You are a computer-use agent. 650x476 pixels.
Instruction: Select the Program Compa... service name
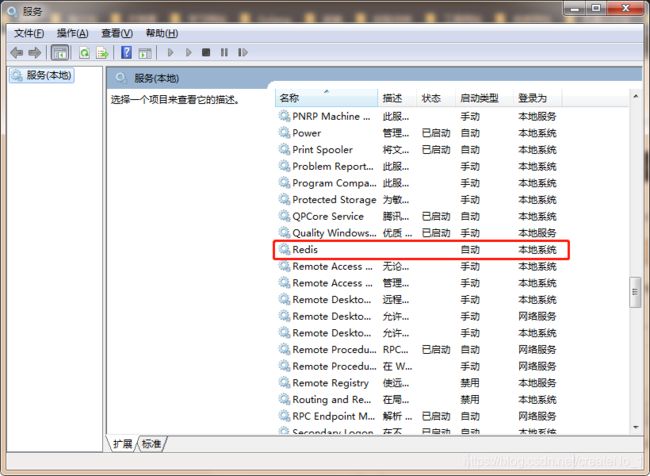pos(334,183)
